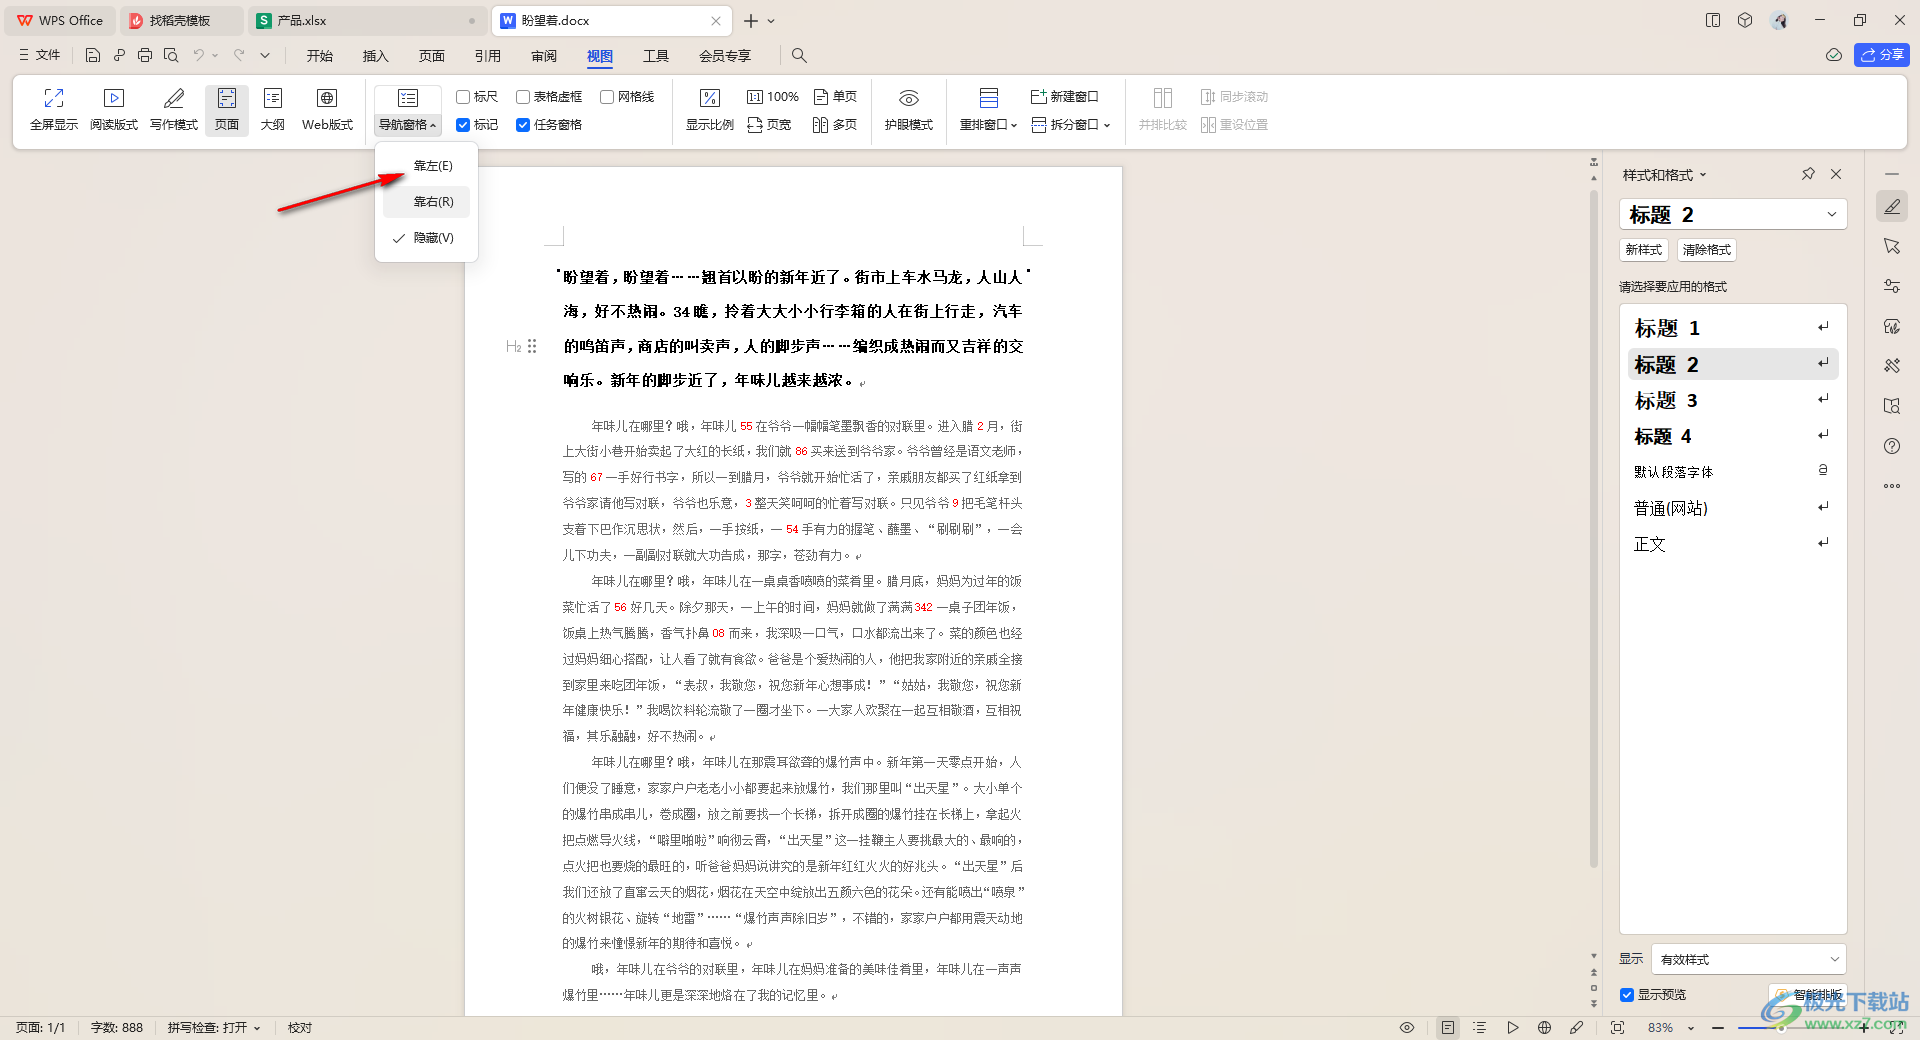Click the globe Web view status icon
The image size is (1920, 1040).
(x=1544, y=1028)
